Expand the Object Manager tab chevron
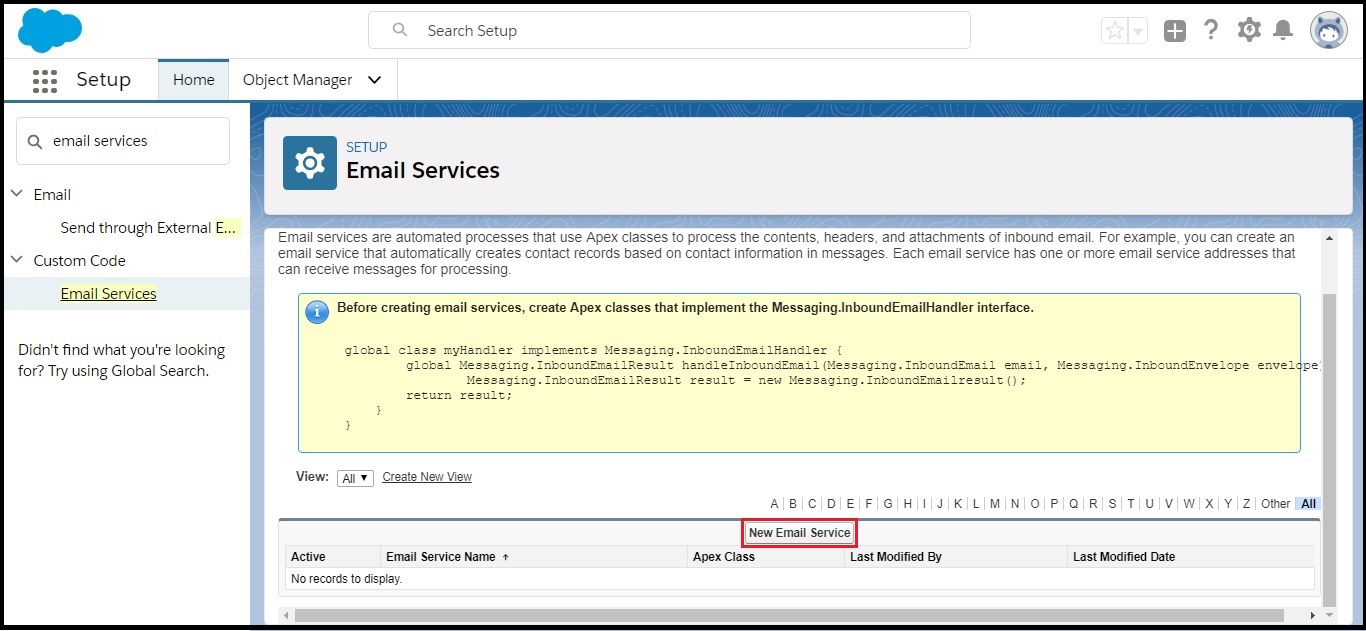The height and width of the screenshot is (631, 1366). coord(375,80)
